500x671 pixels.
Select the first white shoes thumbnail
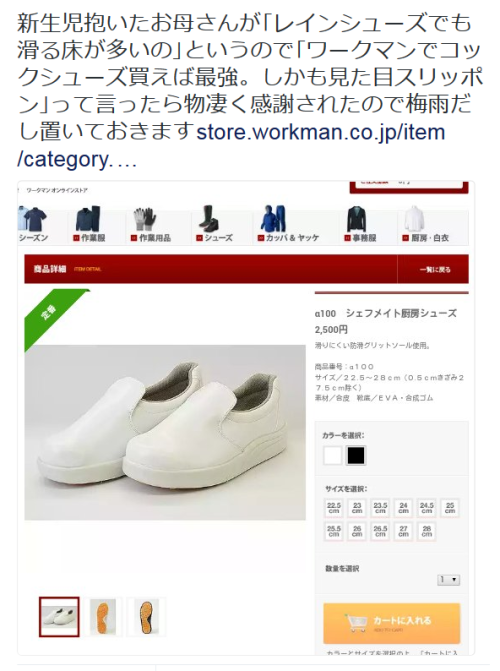click(x=59, y=617)
